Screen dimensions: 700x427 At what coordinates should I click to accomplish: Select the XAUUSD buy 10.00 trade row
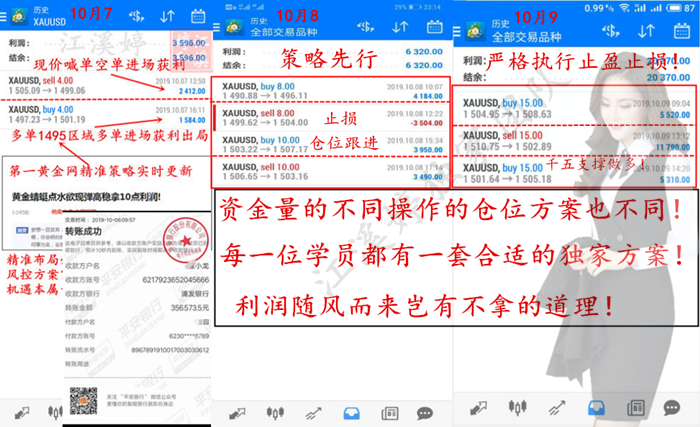[x=331, y=144]
